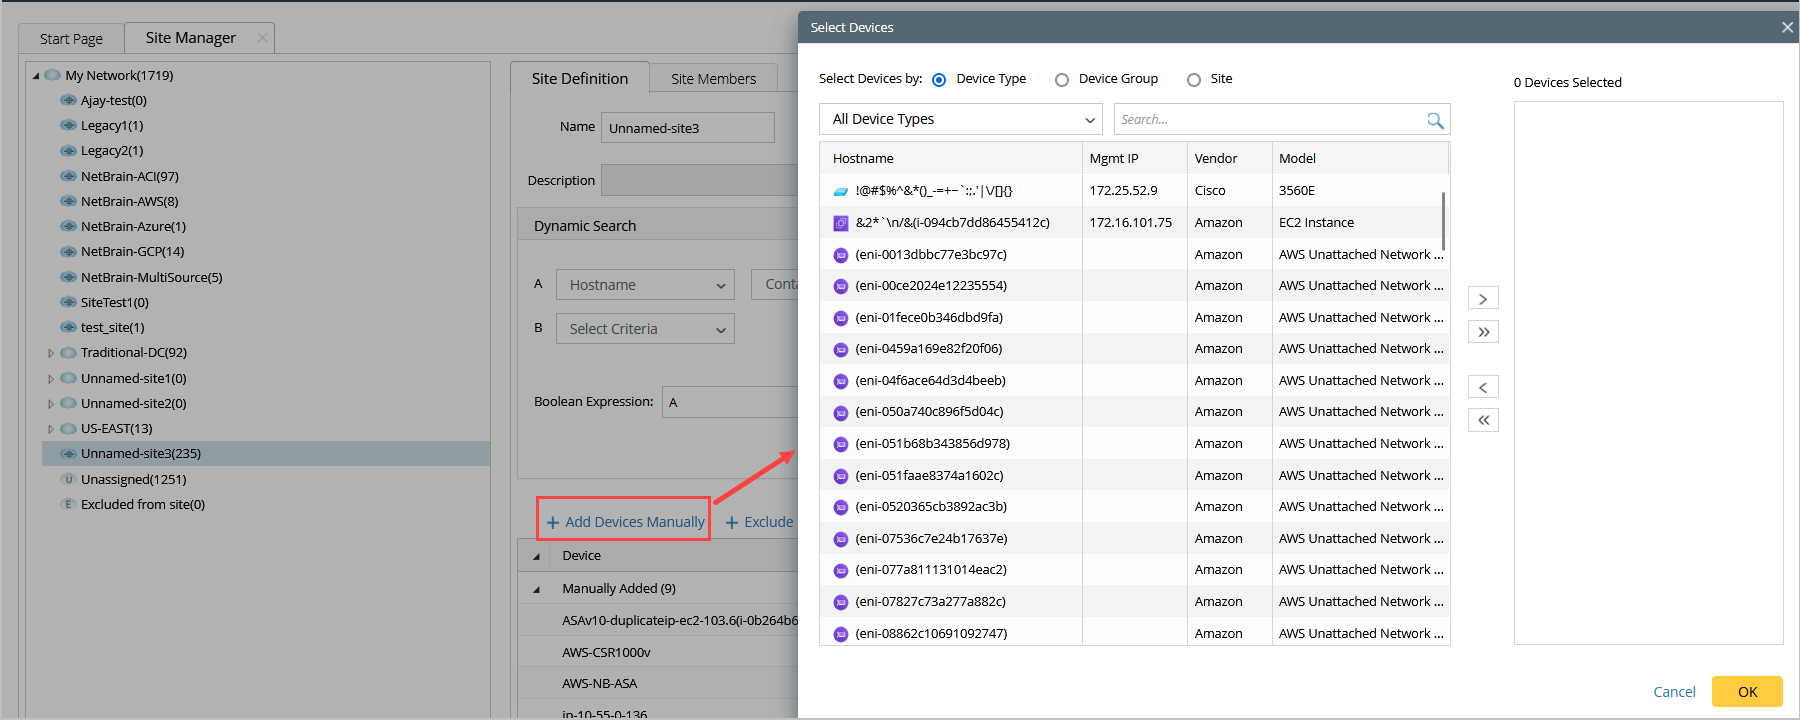
Task: Switch to the Site Members tab
Action: click(x=713, y=79)
